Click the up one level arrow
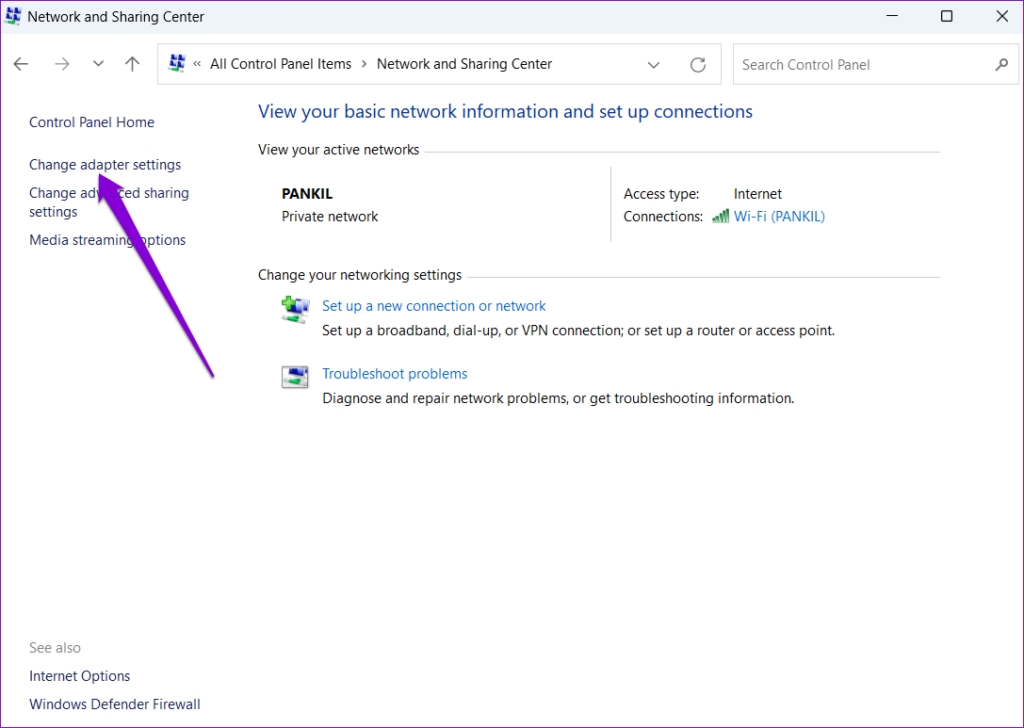Viewport: 1024px width, 728px height. point(132,63)
